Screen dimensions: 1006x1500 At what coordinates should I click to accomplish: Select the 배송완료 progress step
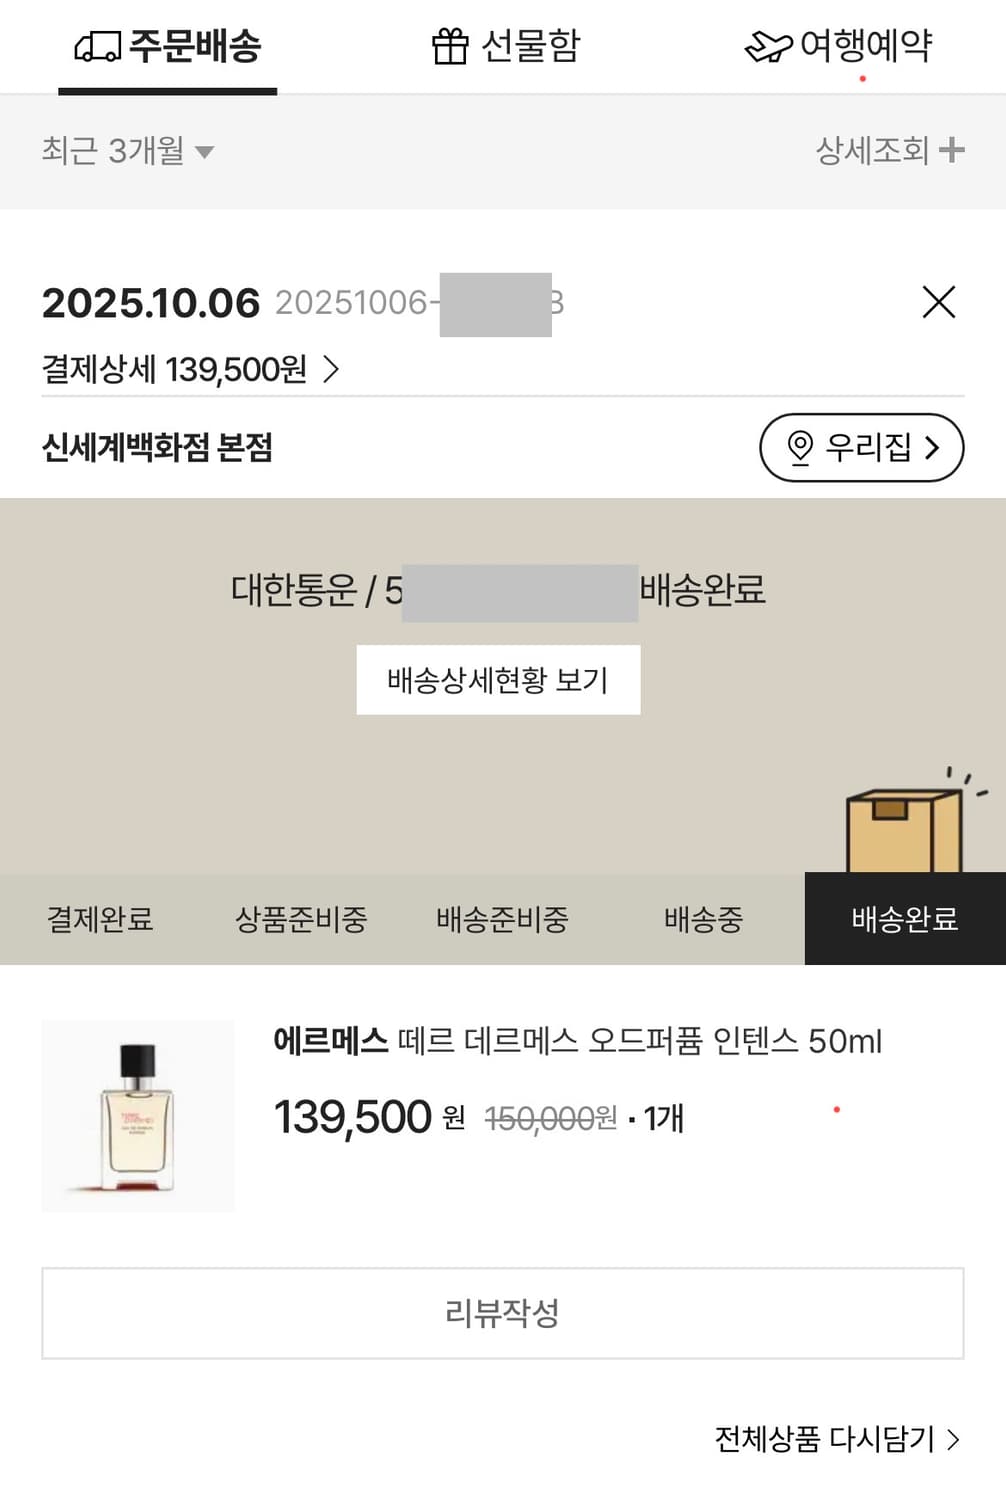point(904,919)
